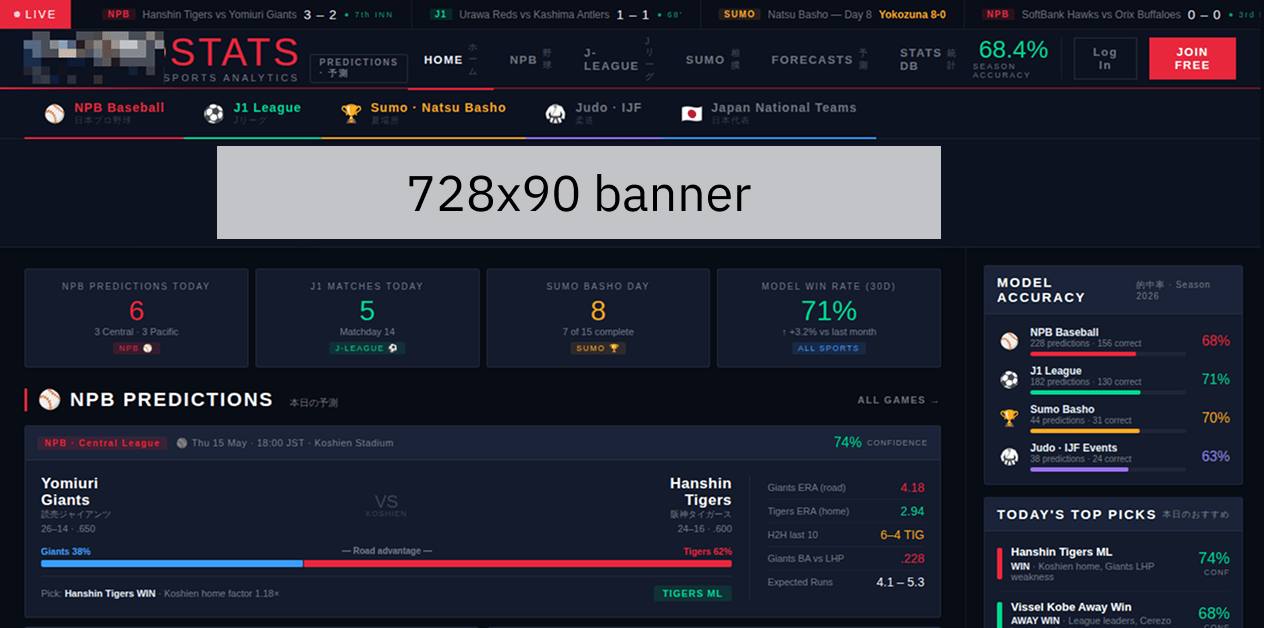The image size is (1264, 628).
Task: Switch to NPB Baseball sport tab
Action: [x=104, y=113]
